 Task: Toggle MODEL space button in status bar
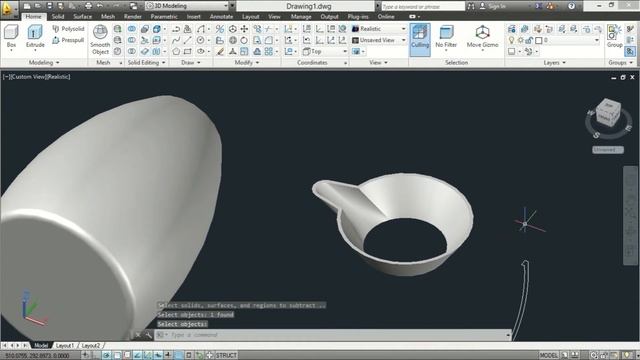[549, 356]
